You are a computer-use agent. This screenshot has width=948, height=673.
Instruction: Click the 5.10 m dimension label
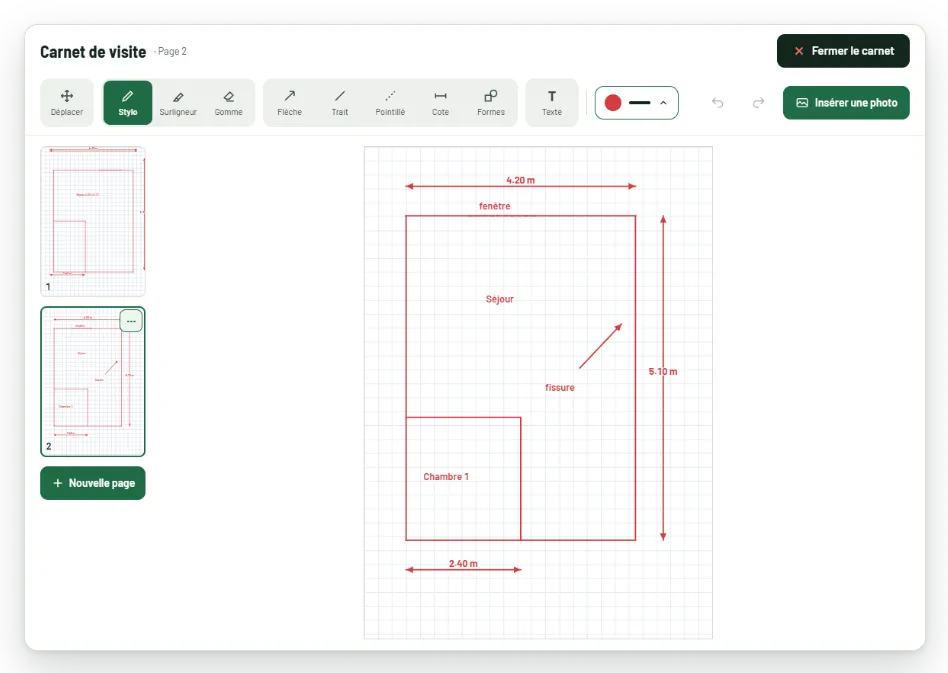663,371
